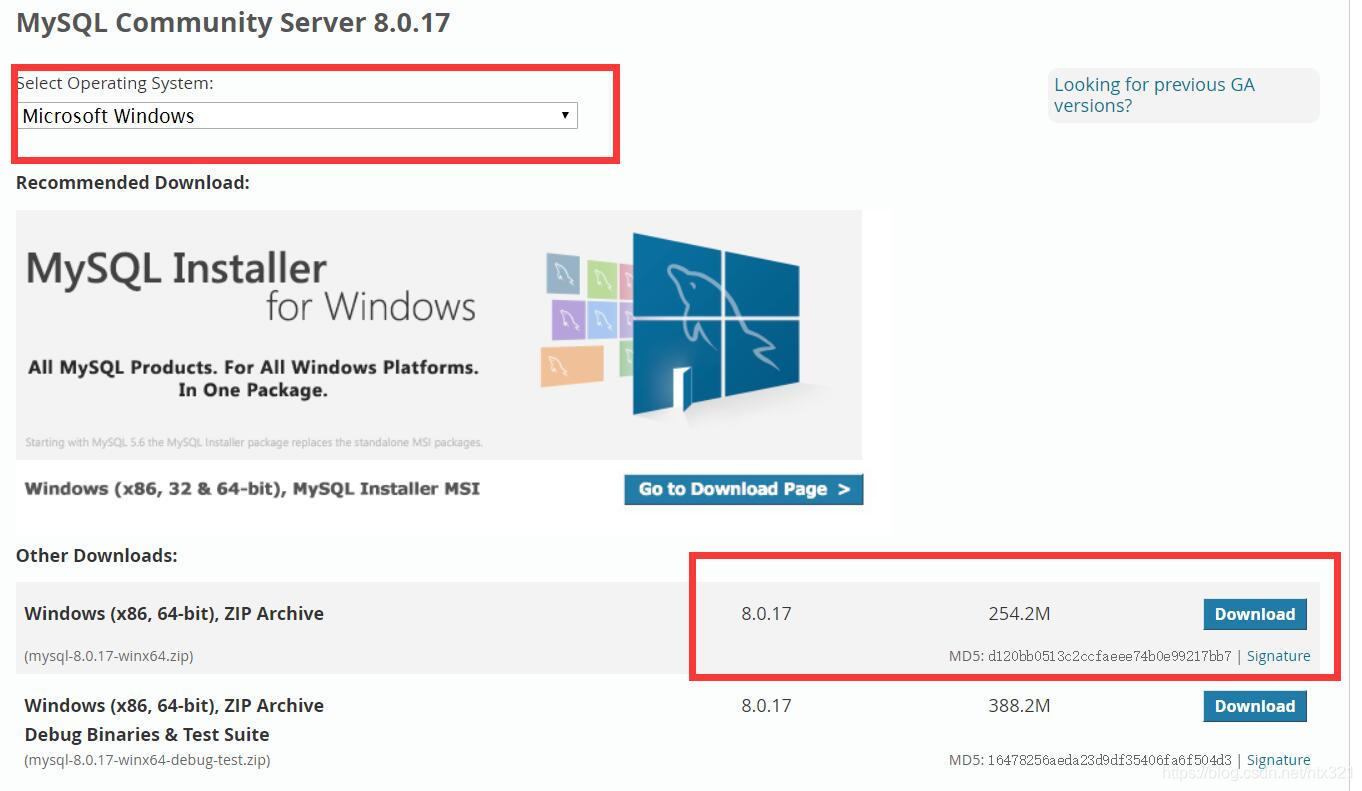This screenshot has width=1362, height=791.
Task: Click the MySQL Installer for Windows banner
Action: point(439,334)
